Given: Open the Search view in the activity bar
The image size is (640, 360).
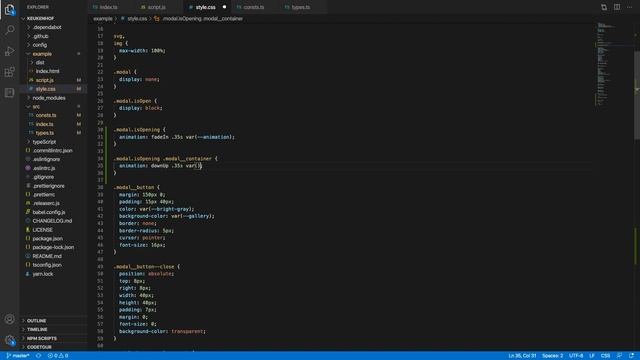Looking at the screenshot, I should (9, 30).
